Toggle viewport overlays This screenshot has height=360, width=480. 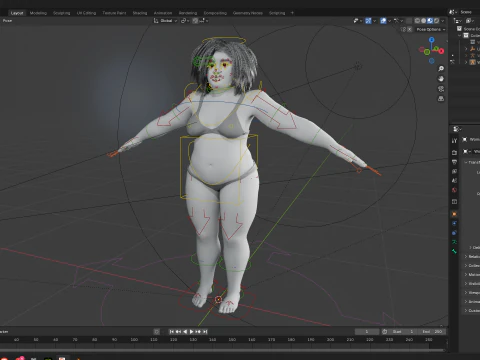(x=383, y=21)
